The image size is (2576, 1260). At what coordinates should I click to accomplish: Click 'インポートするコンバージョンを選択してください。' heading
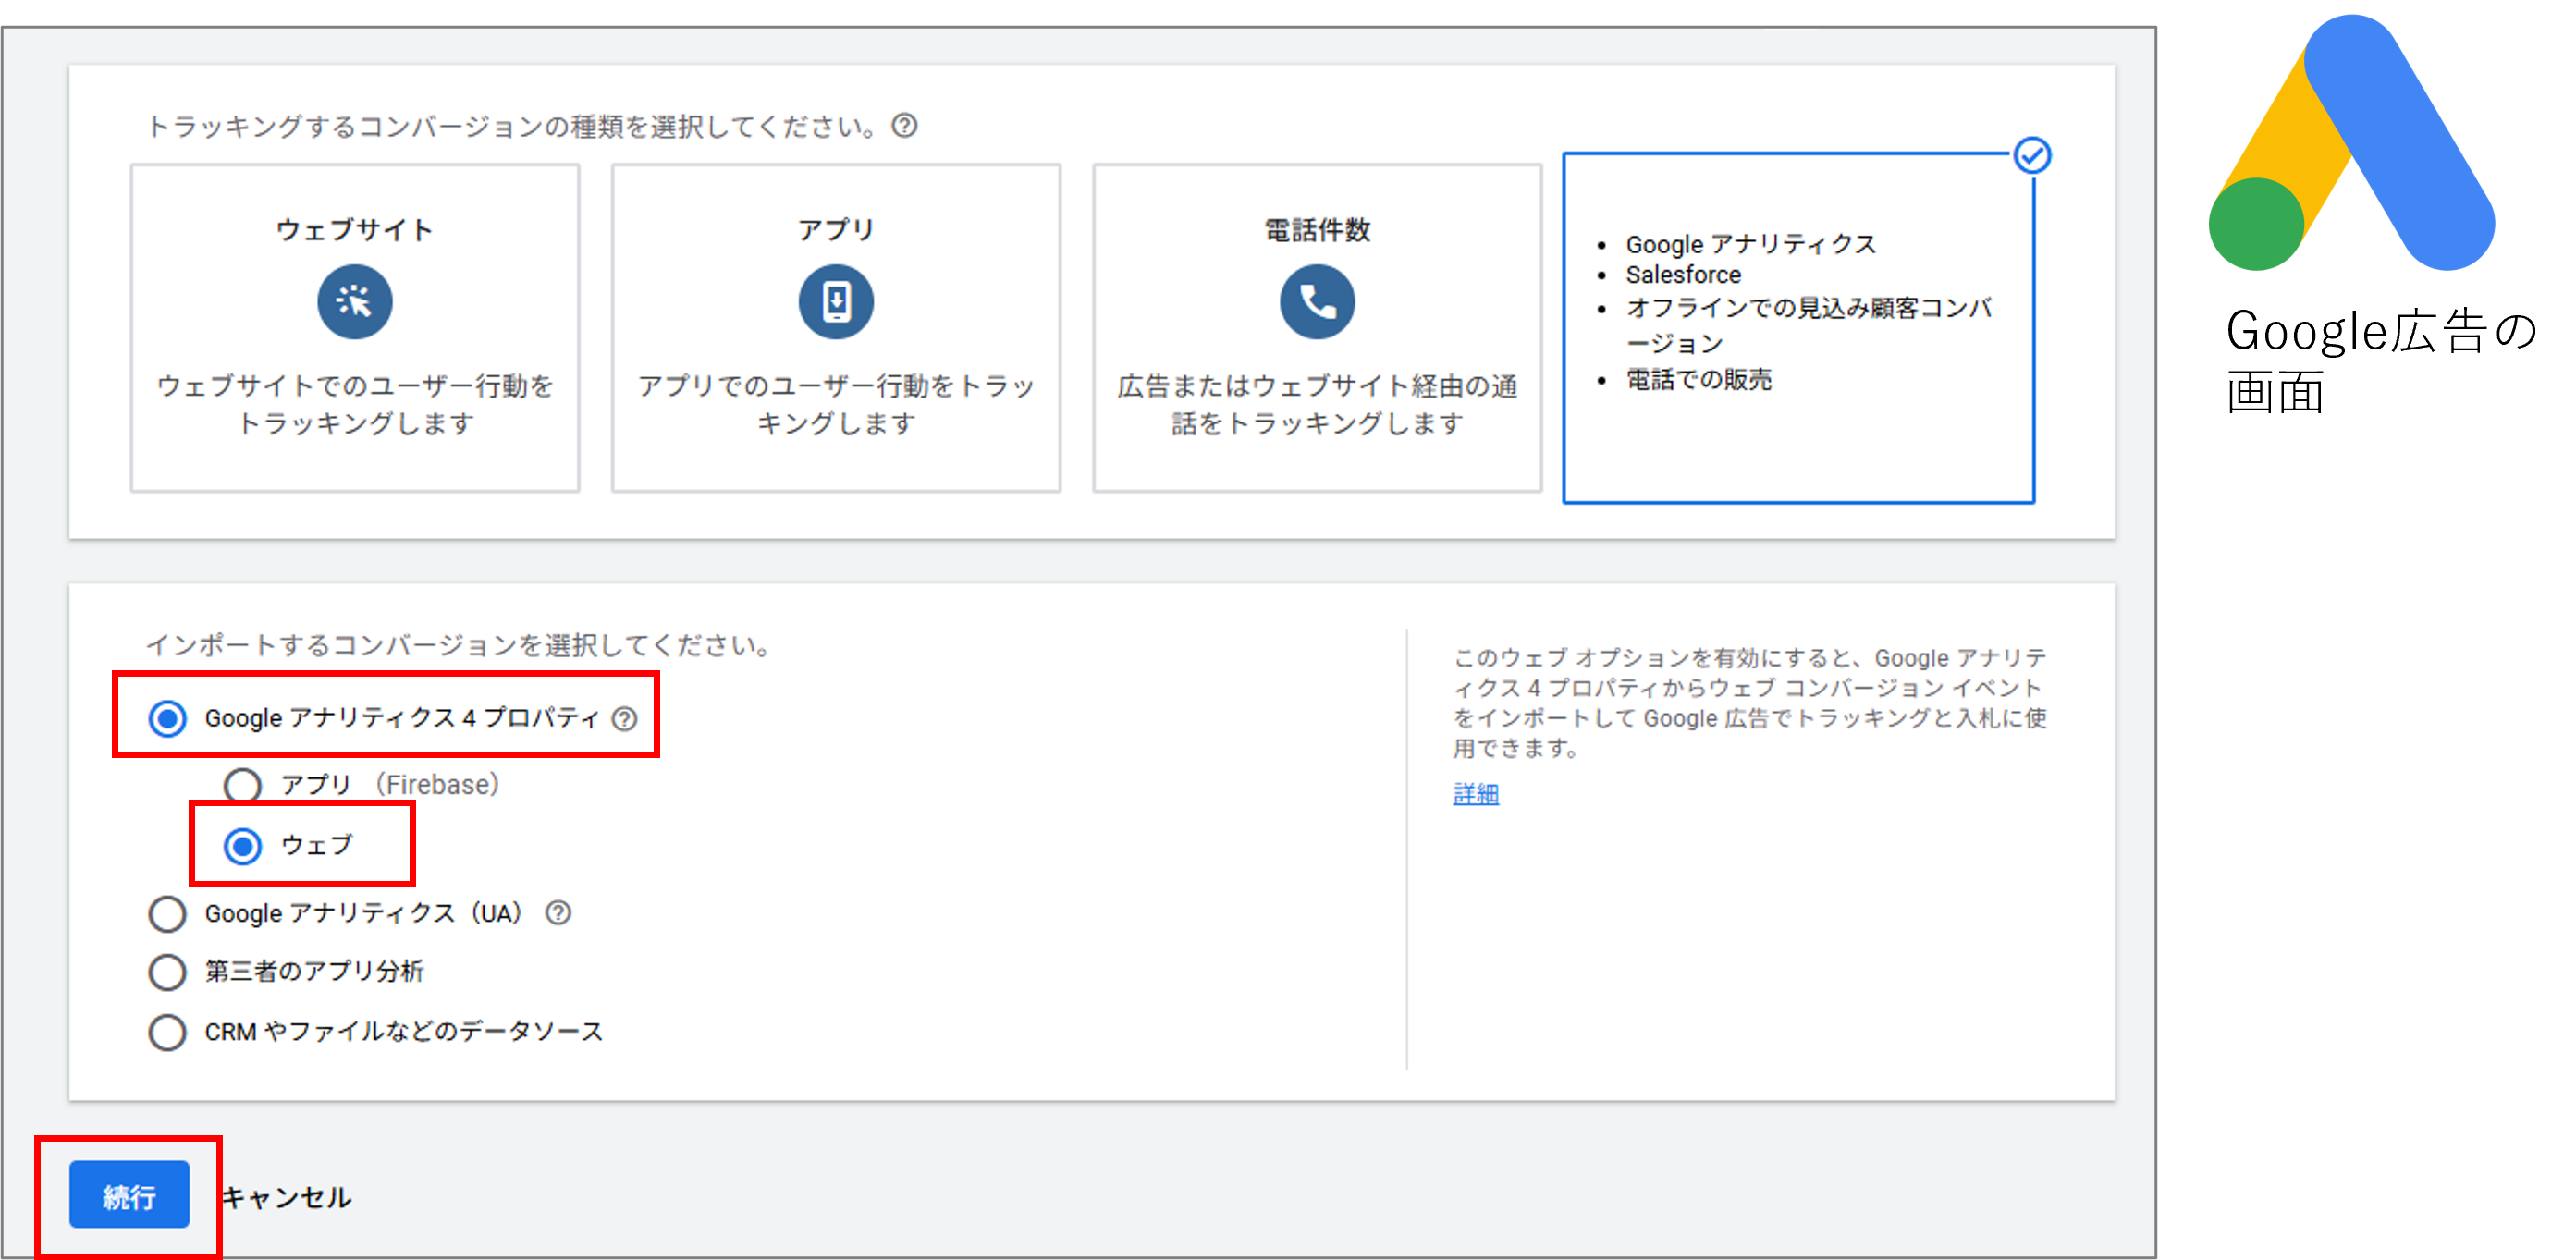[x=461, y=646]
